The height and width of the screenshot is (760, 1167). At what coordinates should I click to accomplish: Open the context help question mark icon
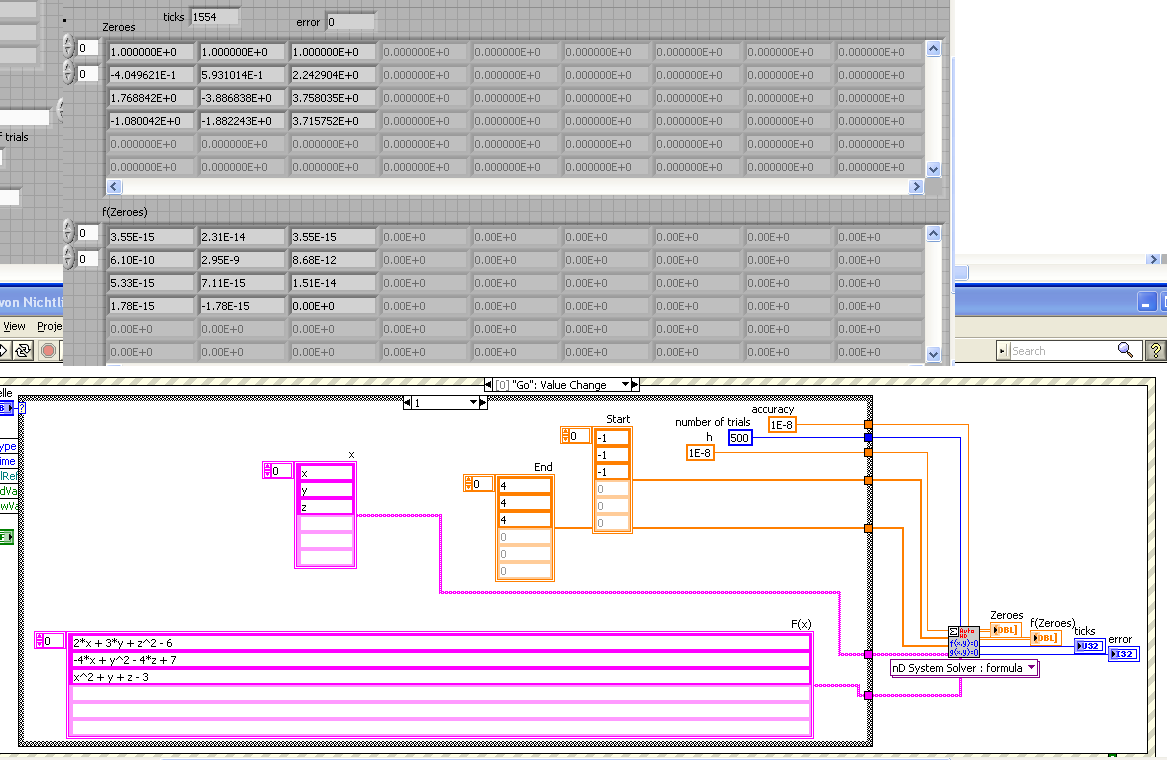(x=1154, y=350)
